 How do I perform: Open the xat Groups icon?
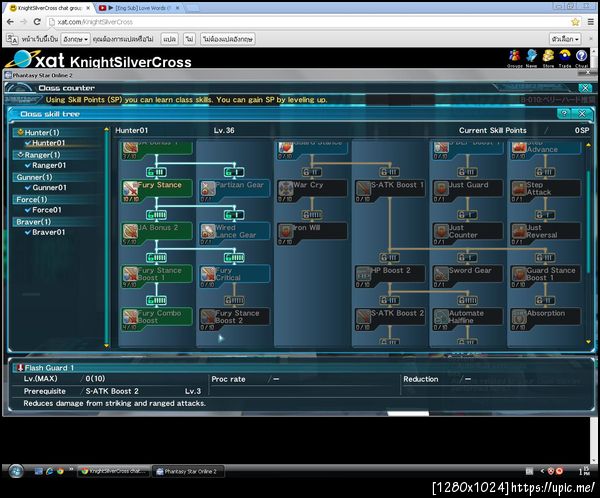coord(514,56)
